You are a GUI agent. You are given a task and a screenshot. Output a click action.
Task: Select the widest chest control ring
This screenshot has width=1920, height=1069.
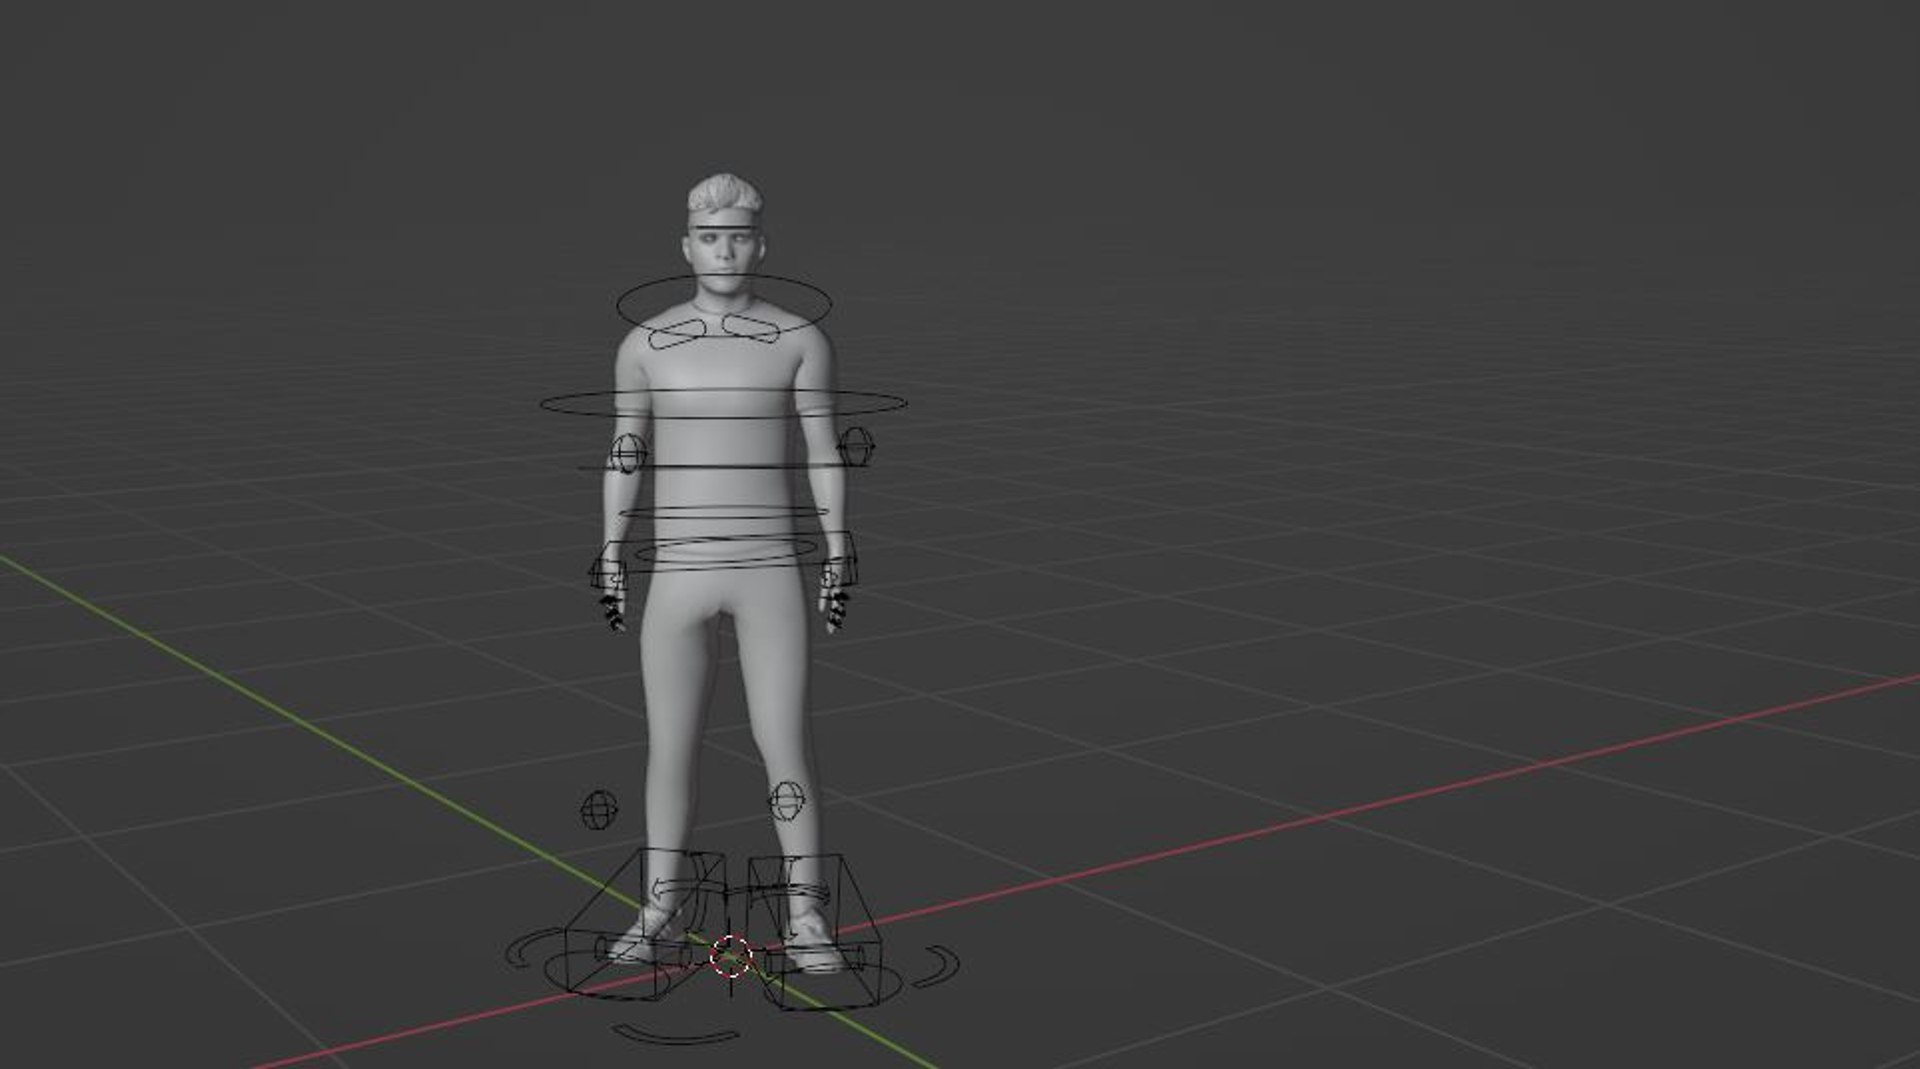724,403
